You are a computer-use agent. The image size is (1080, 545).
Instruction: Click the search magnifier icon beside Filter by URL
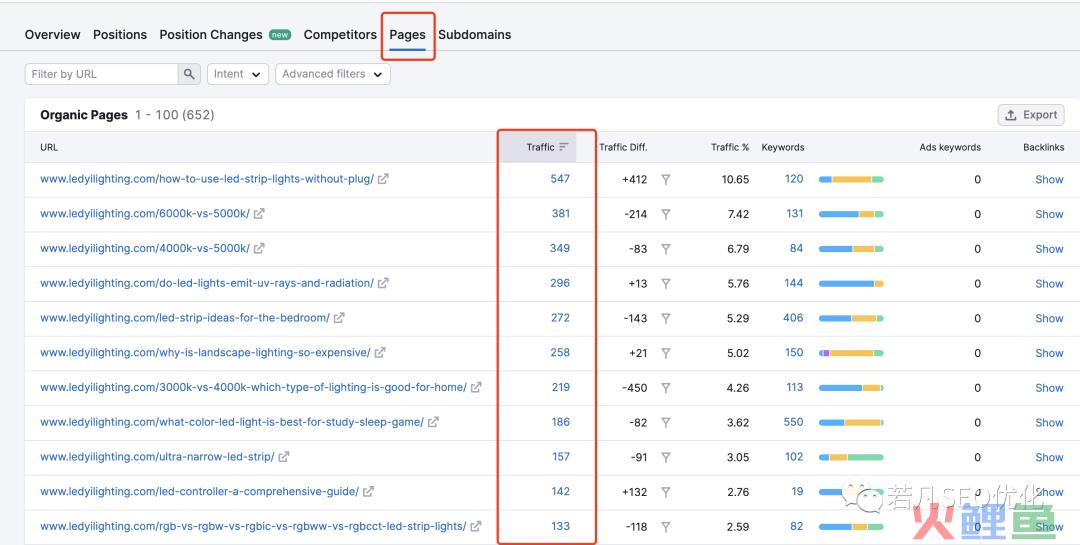coord(189,74)
